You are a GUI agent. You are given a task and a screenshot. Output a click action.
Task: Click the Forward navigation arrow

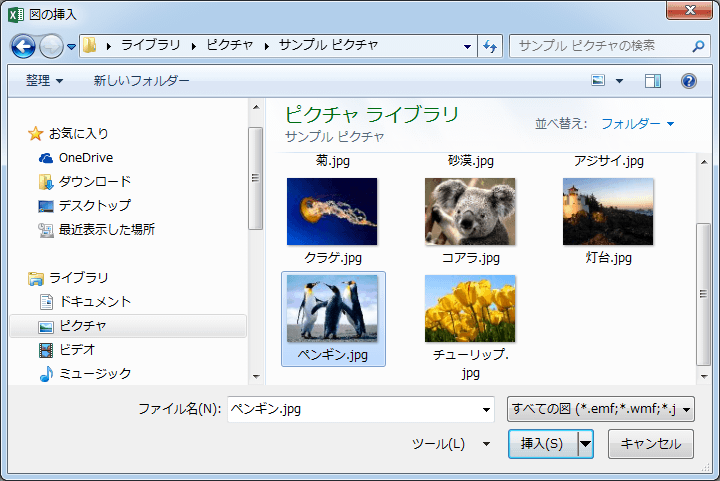51,46
